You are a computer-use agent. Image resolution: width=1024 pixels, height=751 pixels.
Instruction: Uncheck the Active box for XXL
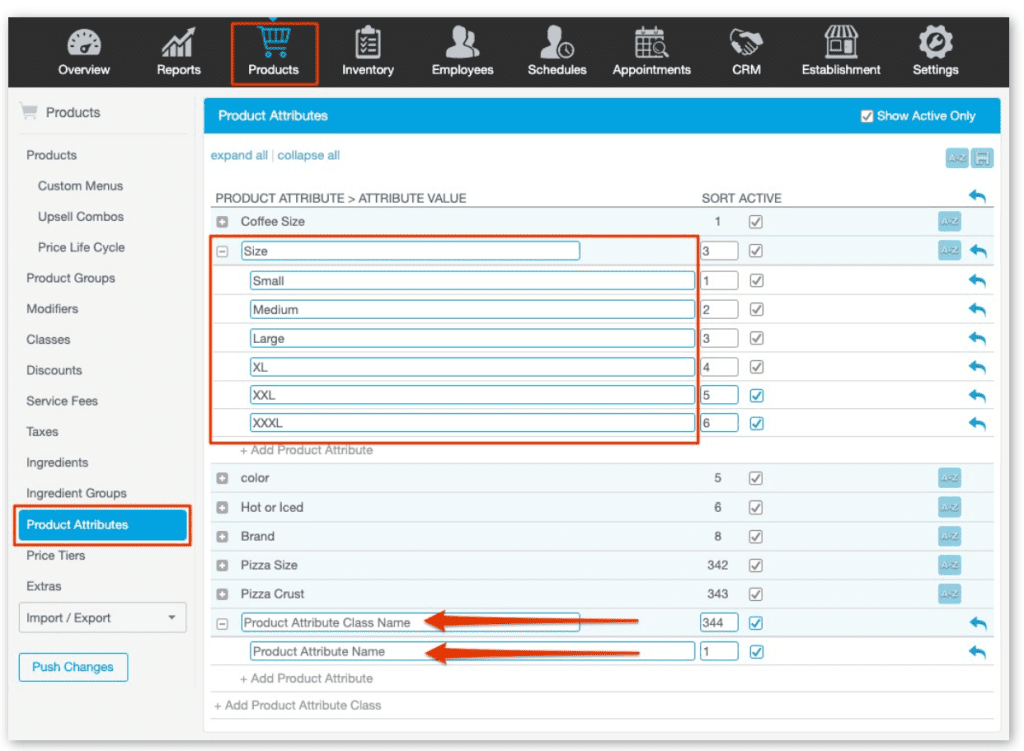(x=756, y=395)
